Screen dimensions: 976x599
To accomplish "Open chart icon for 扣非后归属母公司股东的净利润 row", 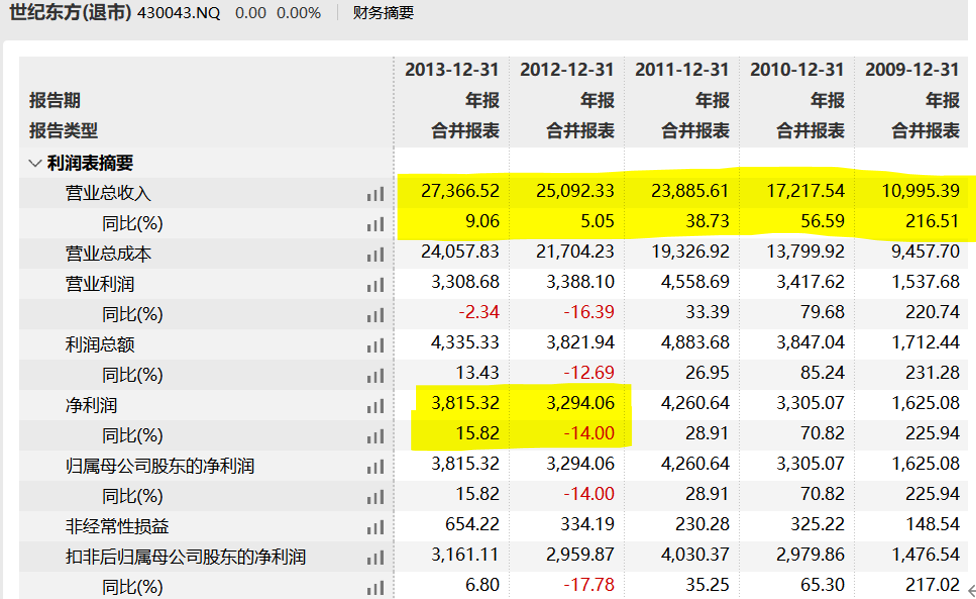I will [x=375, y=558].
